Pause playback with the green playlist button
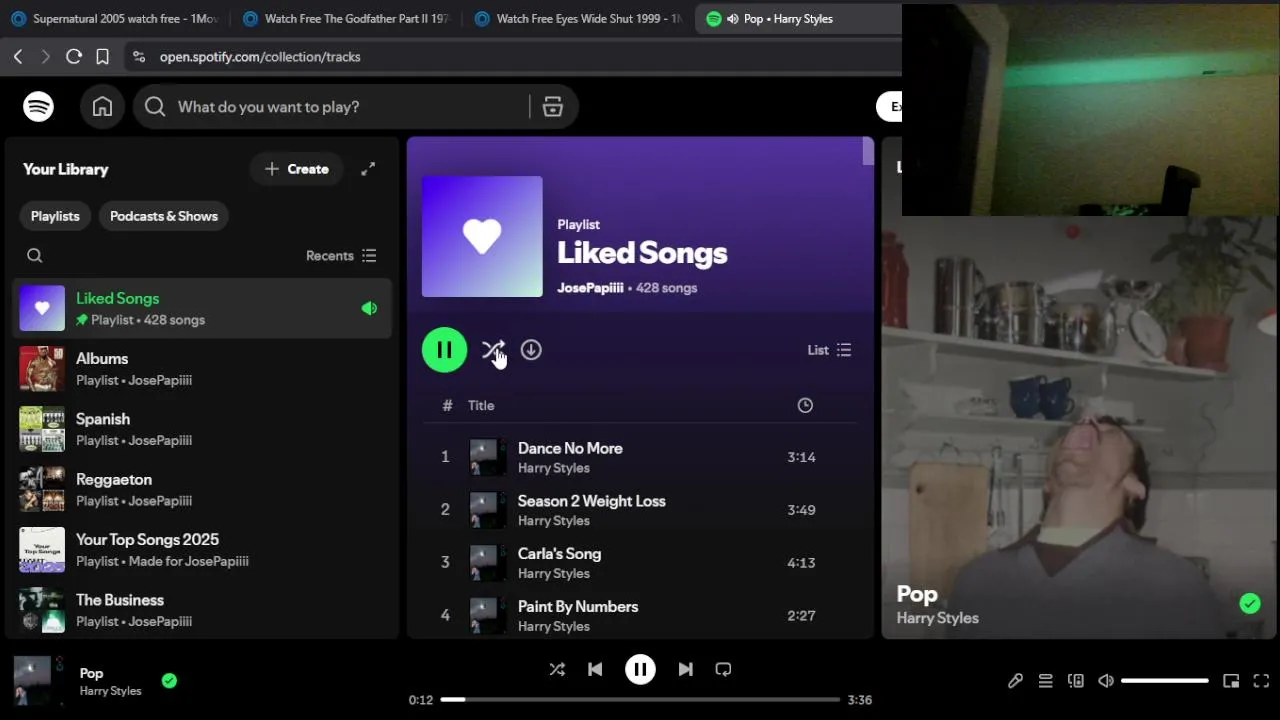Screen dimensions: 1280x720 (444, 350)
